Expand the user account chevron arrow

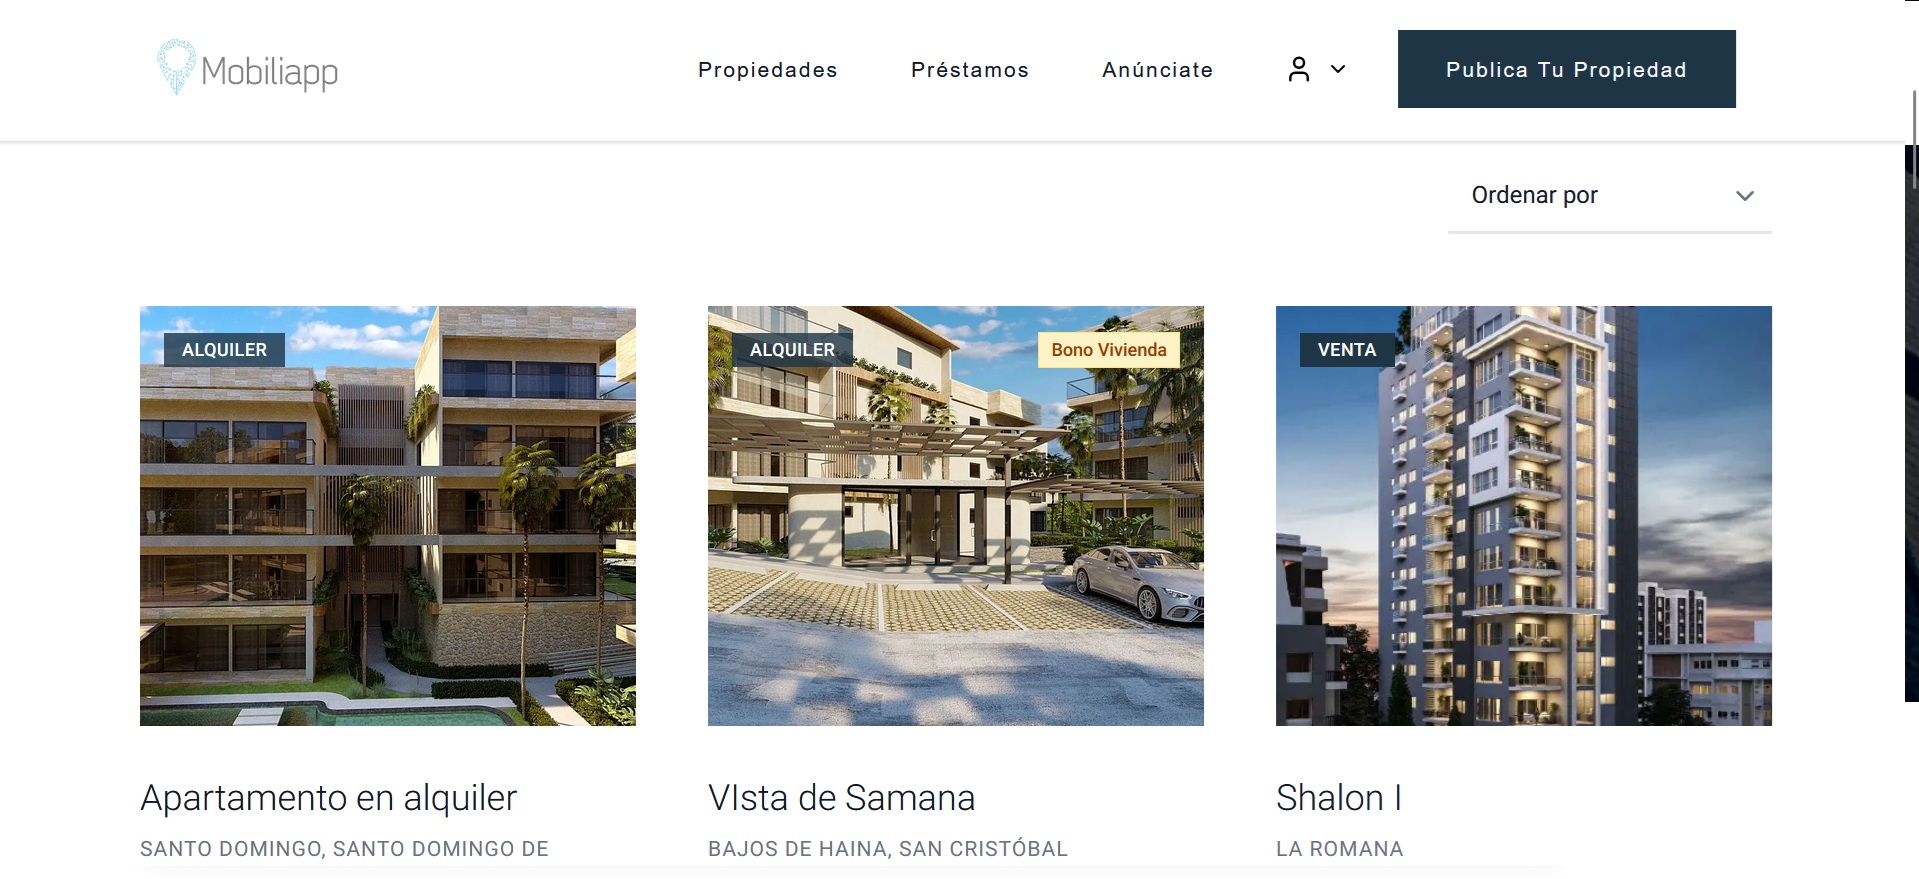click(x=1338, y=69)
